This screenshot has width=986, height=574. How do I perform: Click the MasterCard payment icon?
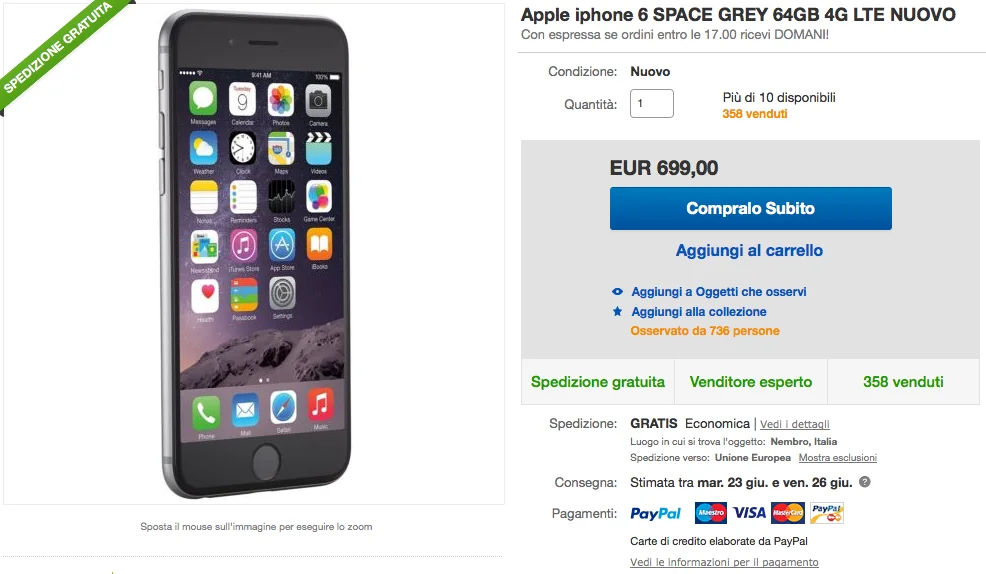click(x=787, y=513)
